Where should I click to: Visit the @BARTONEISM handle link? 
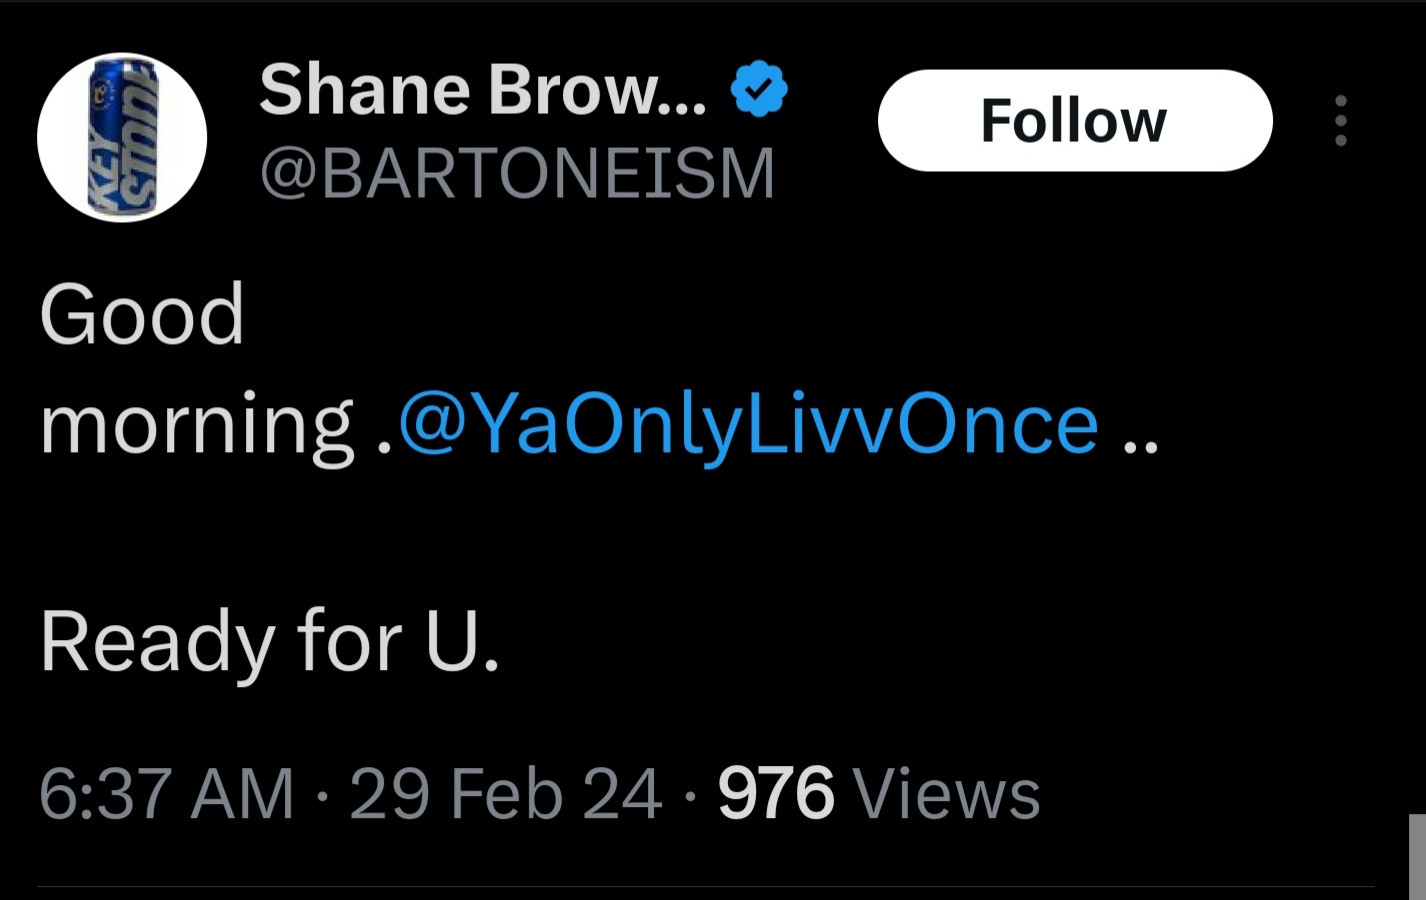pos(517,173)
